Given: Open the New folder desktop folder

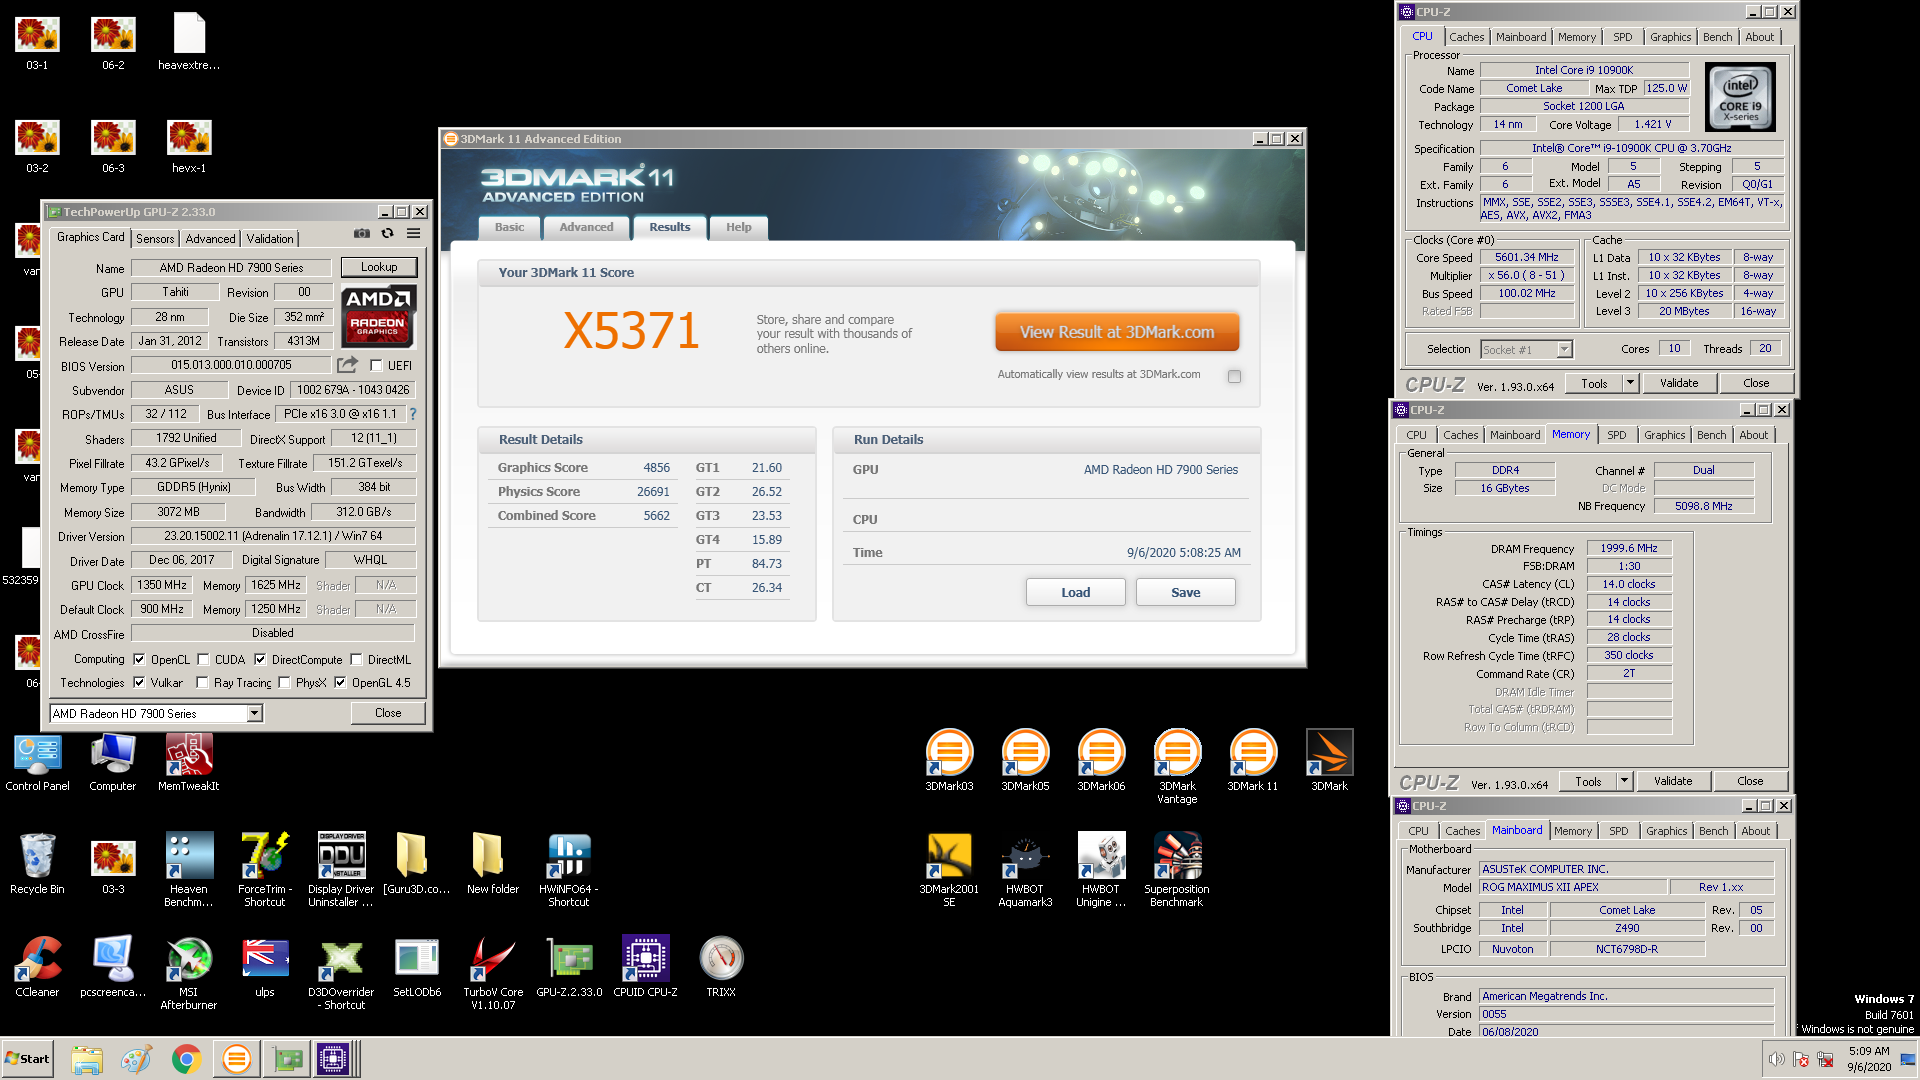Looking at the screenshot, I should pos(493,864).
